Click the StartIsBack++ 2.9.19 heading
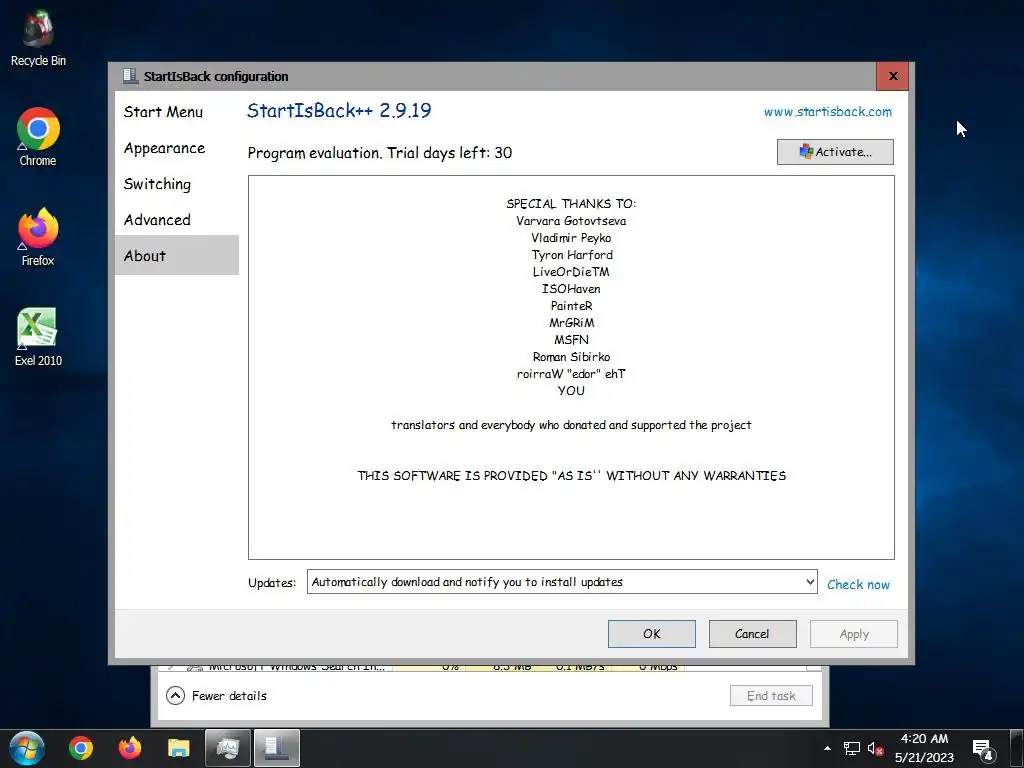1024x768 pixels. point(339,110)
